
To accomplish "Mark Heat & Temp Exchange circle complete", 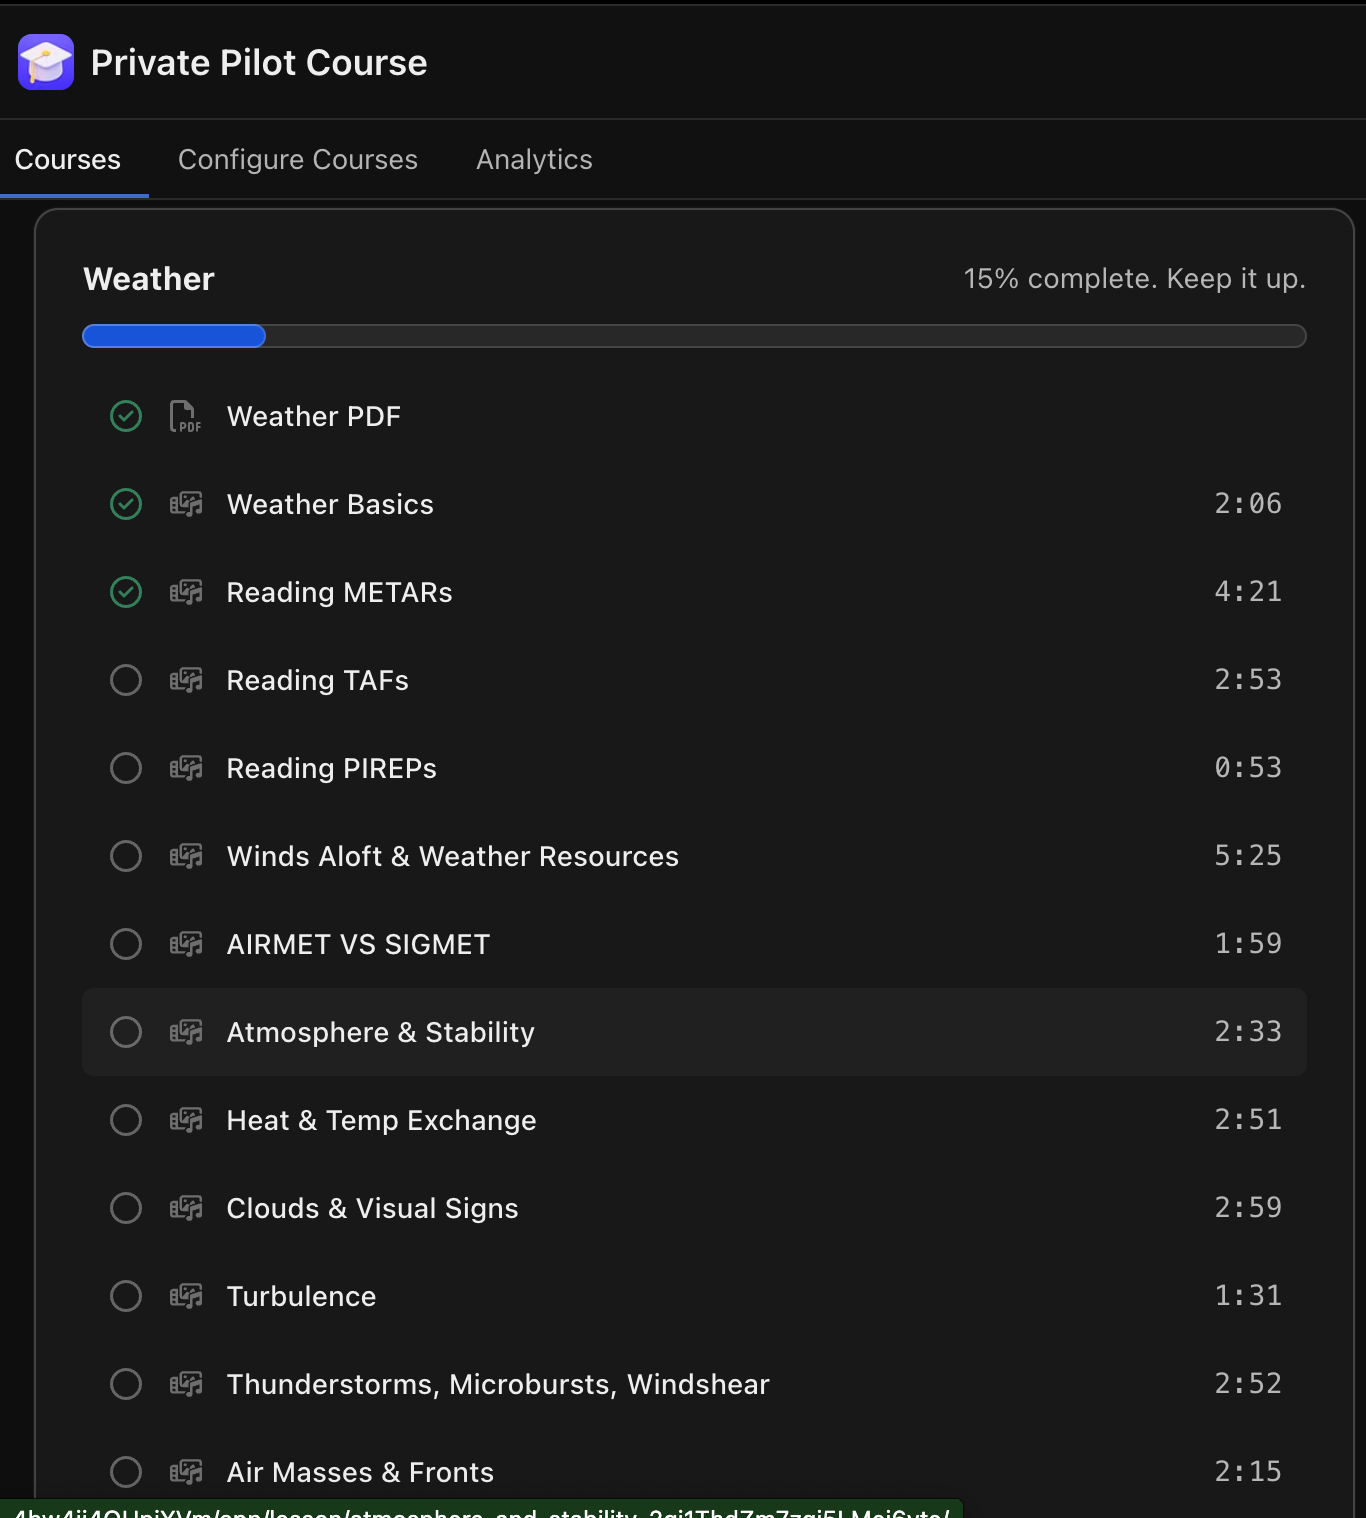I will click(x=126, y=1120).
